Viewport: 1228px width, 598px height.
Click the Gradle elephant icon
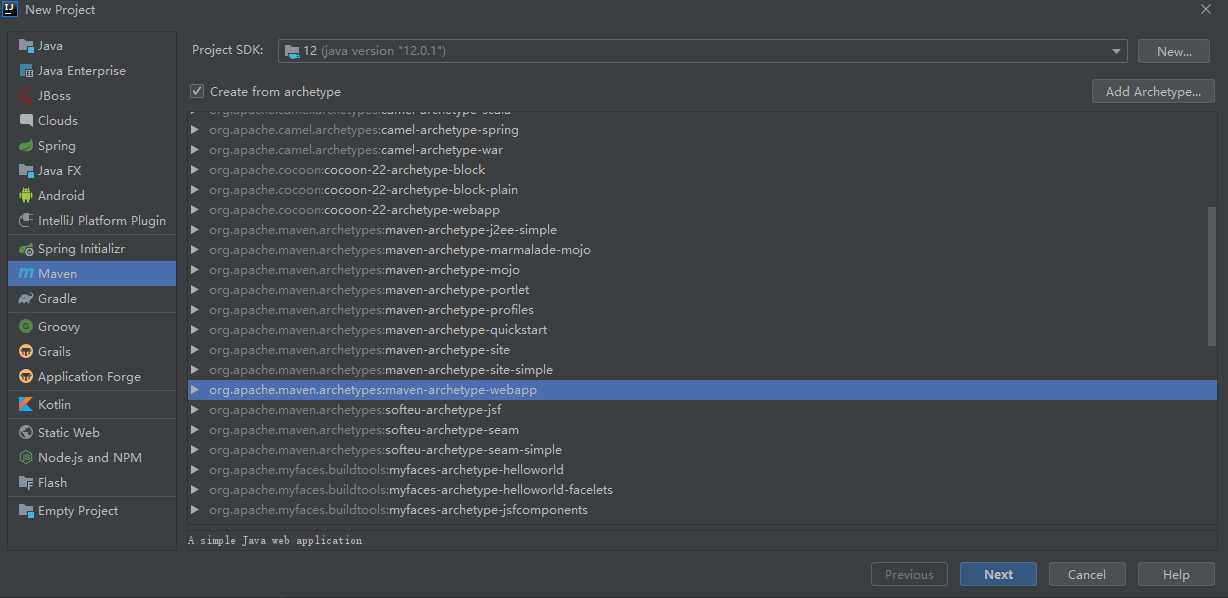26,299
